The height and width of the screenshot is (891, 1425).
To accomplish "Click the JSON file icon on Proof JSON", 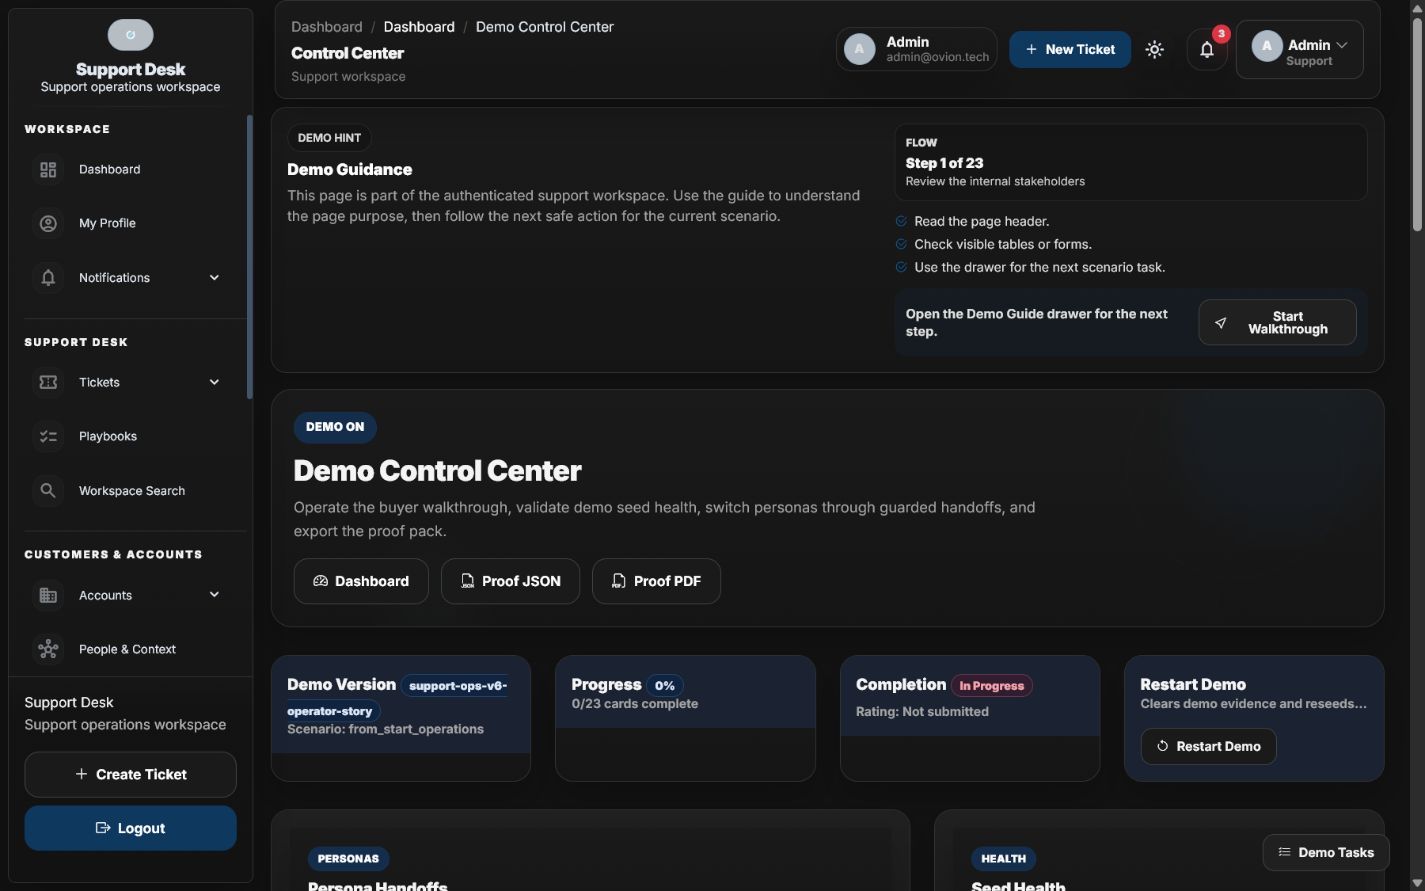I will click(467, 581).
